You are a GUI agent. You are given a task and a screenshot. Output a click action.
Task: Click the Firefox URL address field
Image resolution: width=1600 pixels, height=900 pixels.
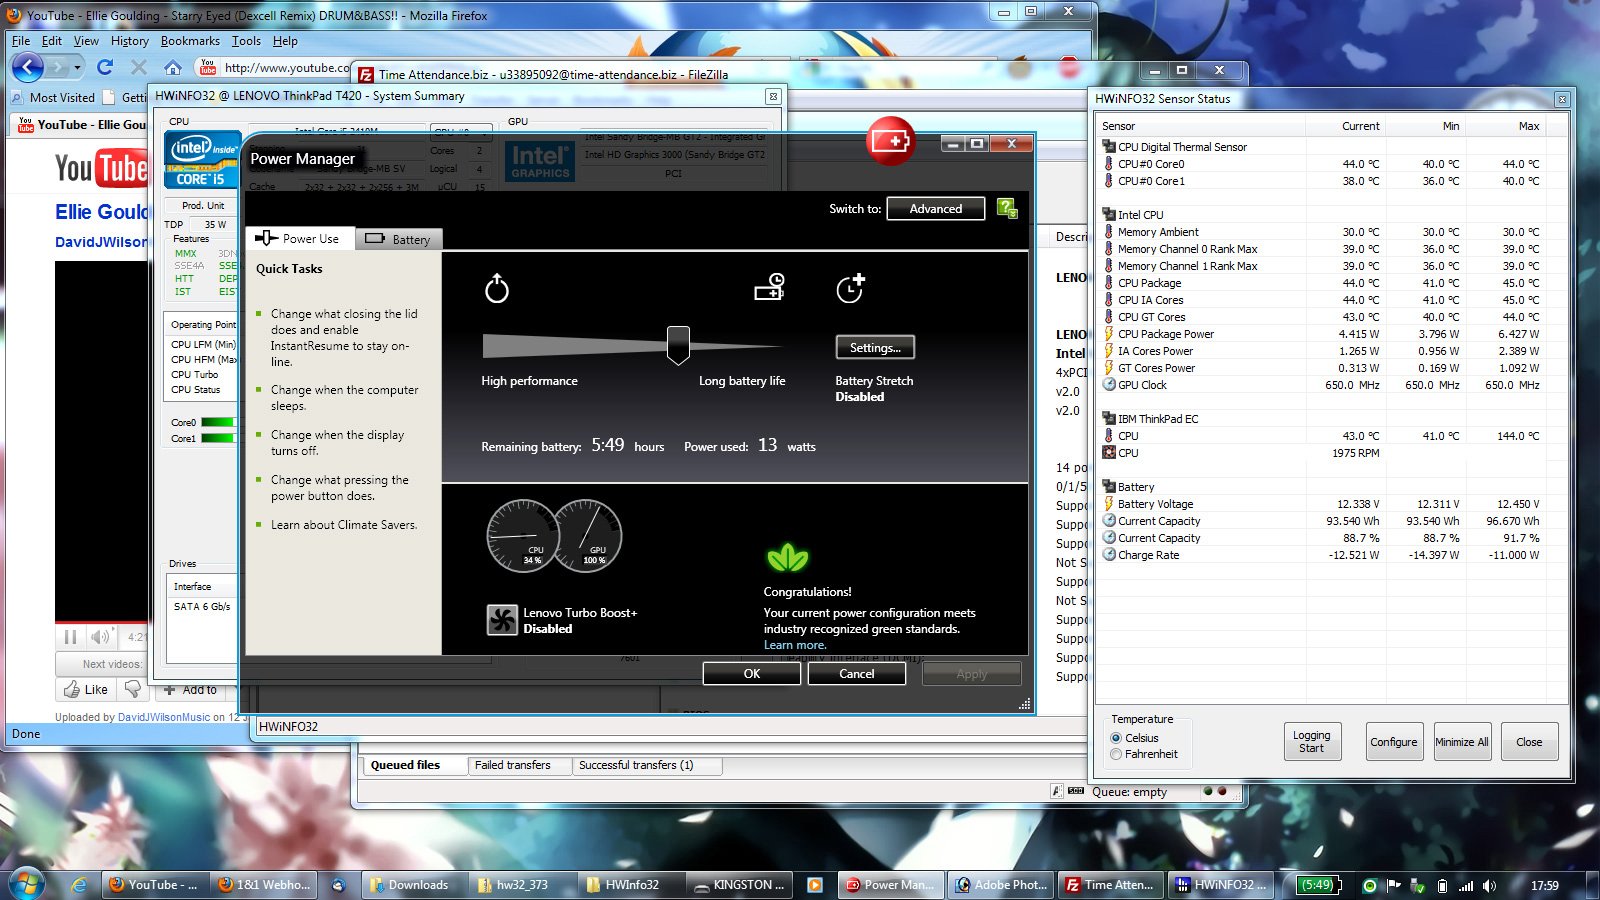286,68
